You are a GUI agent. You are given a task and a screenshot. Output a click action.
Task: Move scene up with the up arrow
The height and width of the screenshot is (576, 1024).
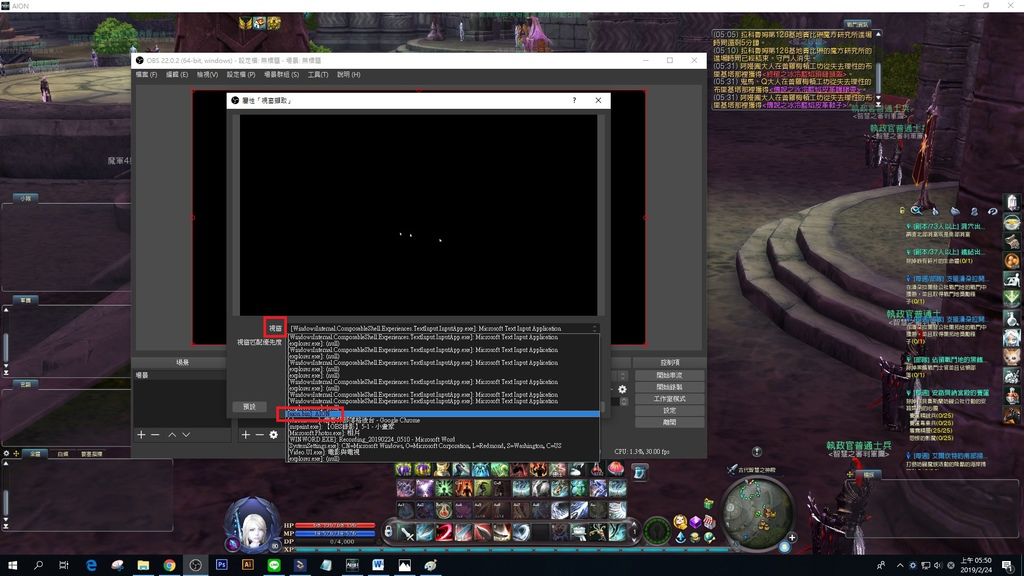click(172, 434)
